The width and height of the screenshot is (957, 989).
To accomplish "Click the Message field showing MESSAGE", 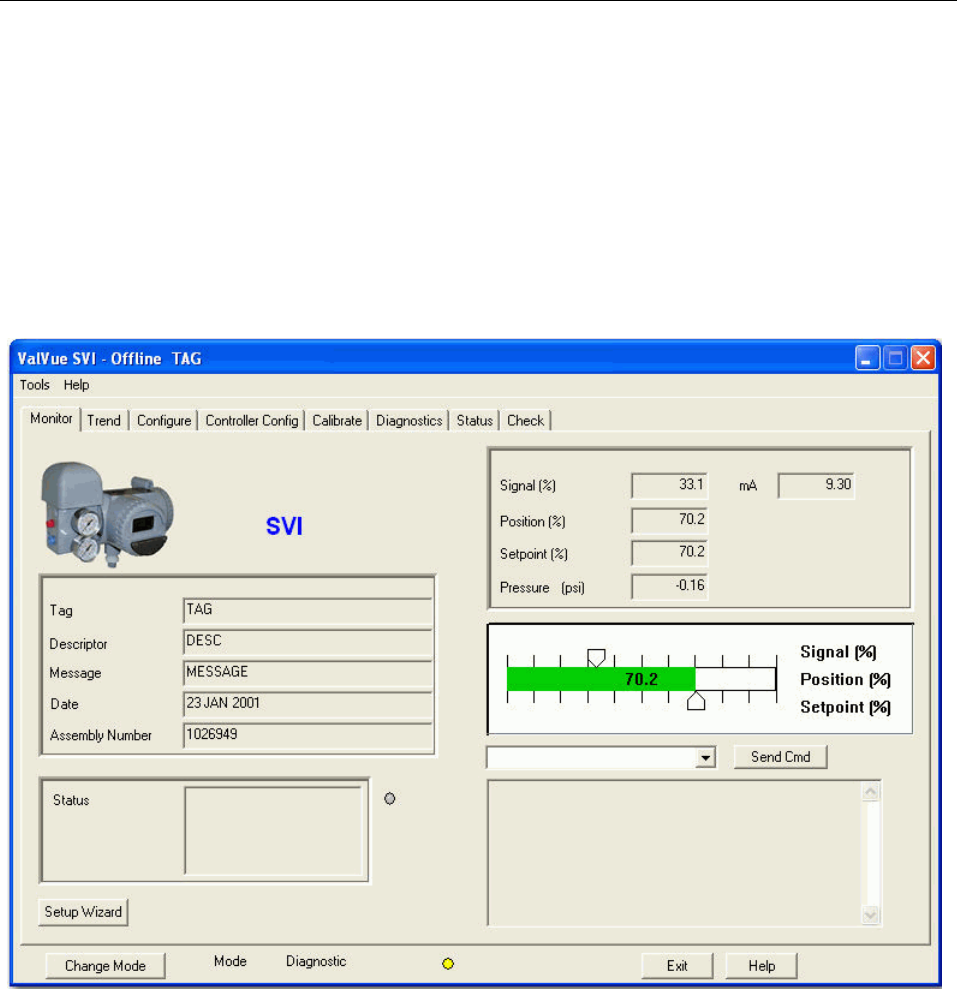I will pyautogui.click(x=308, y=673).
